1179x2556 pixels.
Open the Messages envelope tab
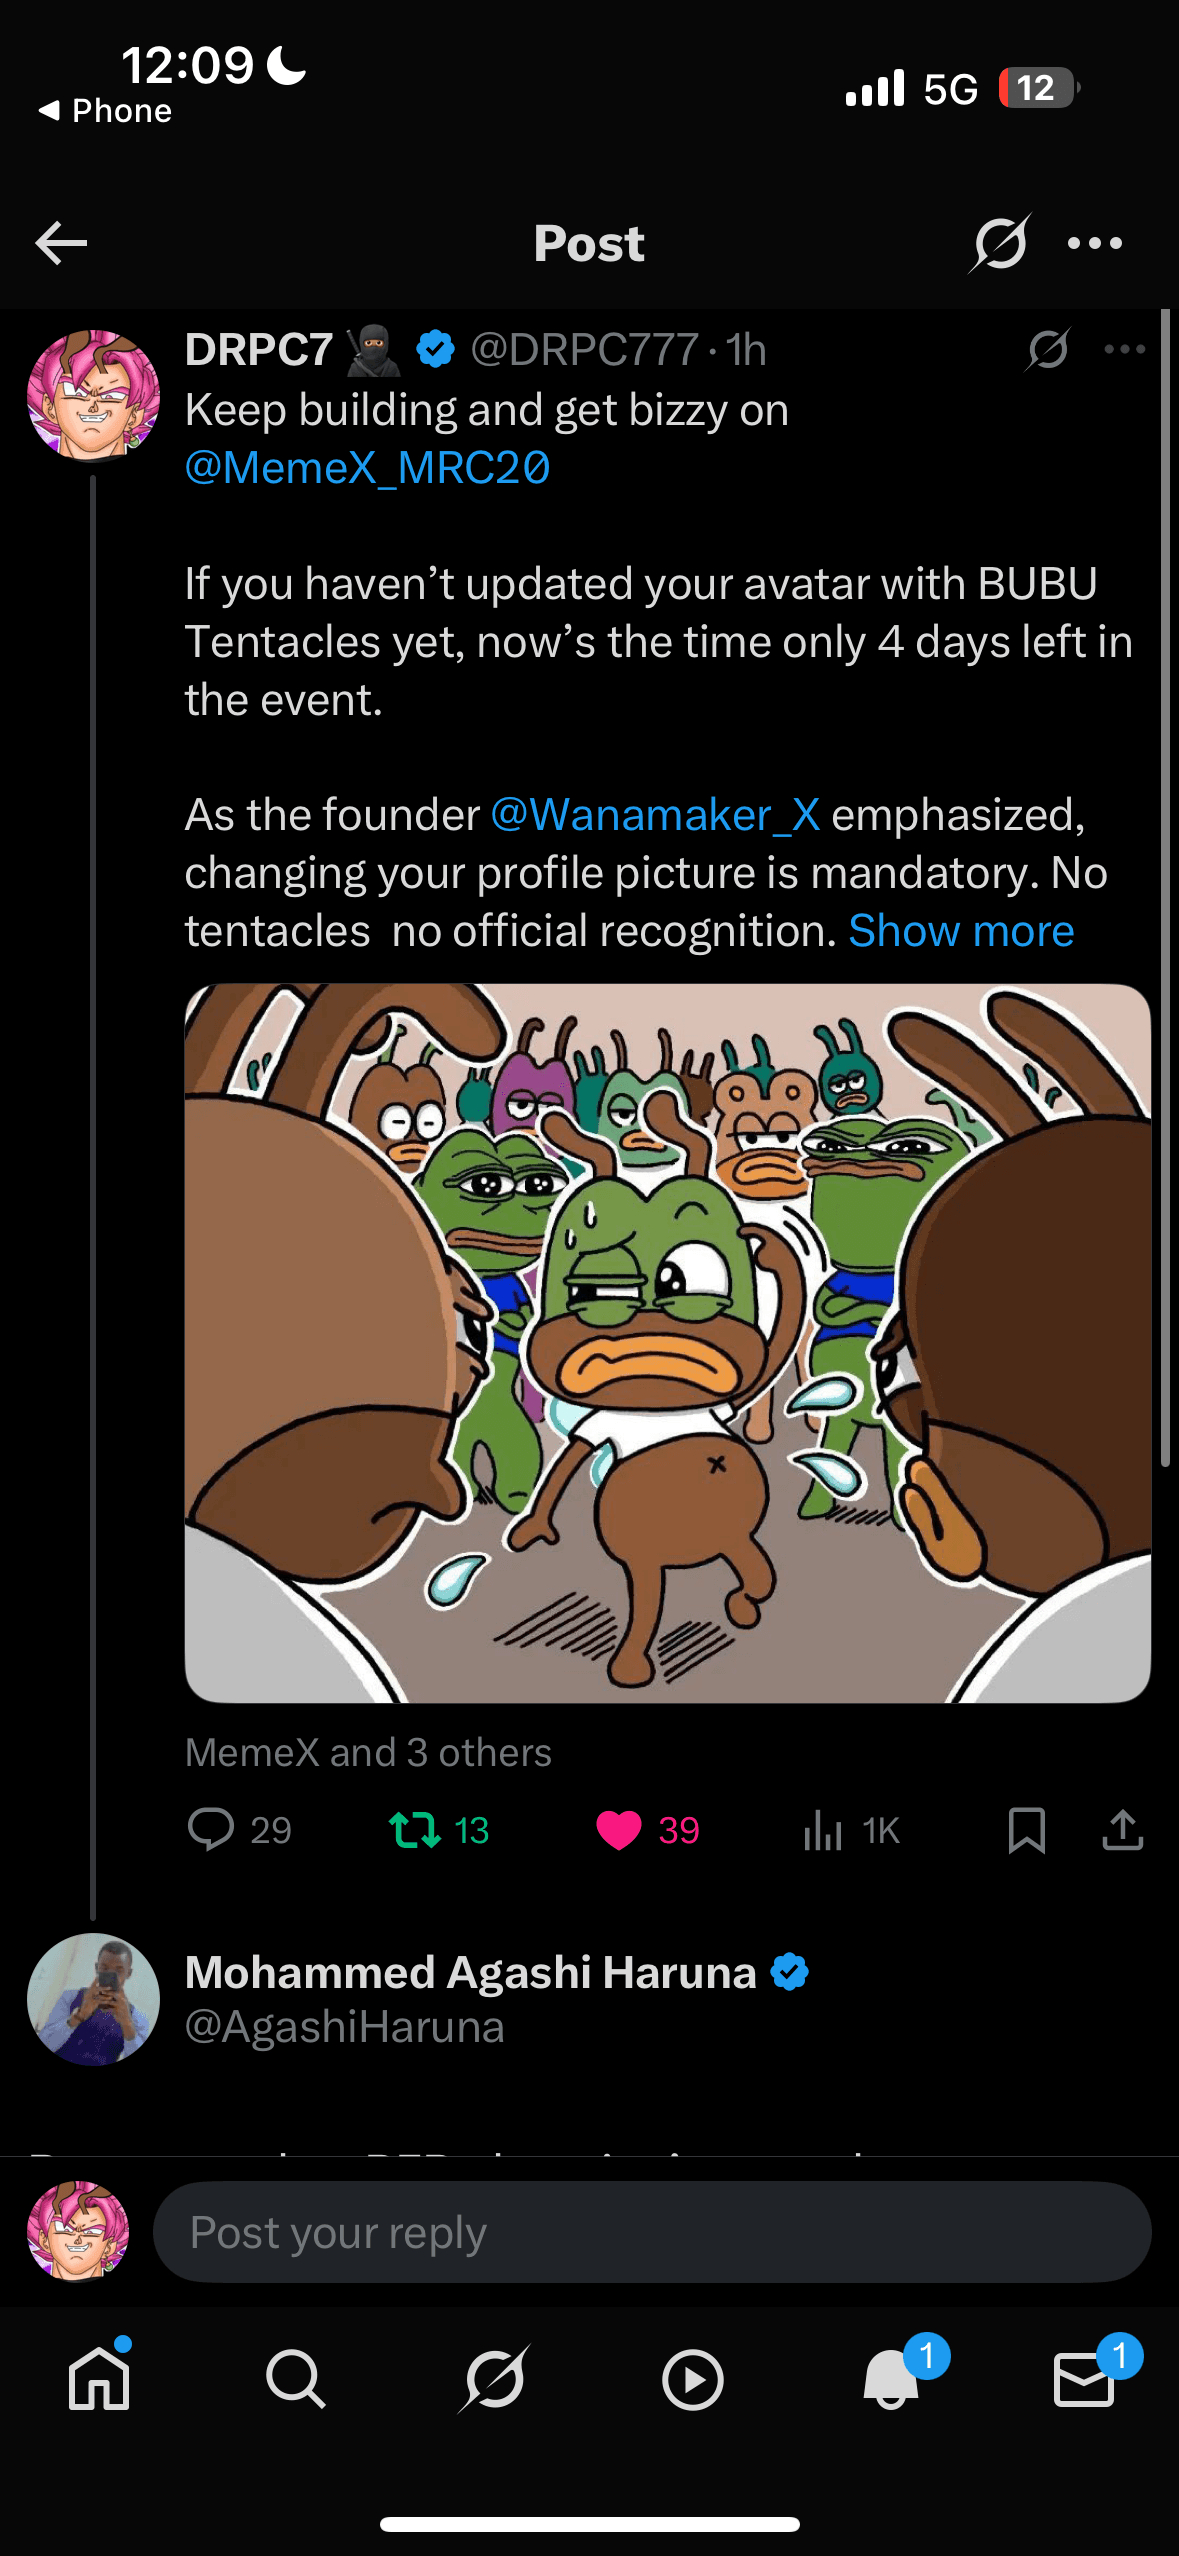pyautogui.click(x=1084, y=2378)
